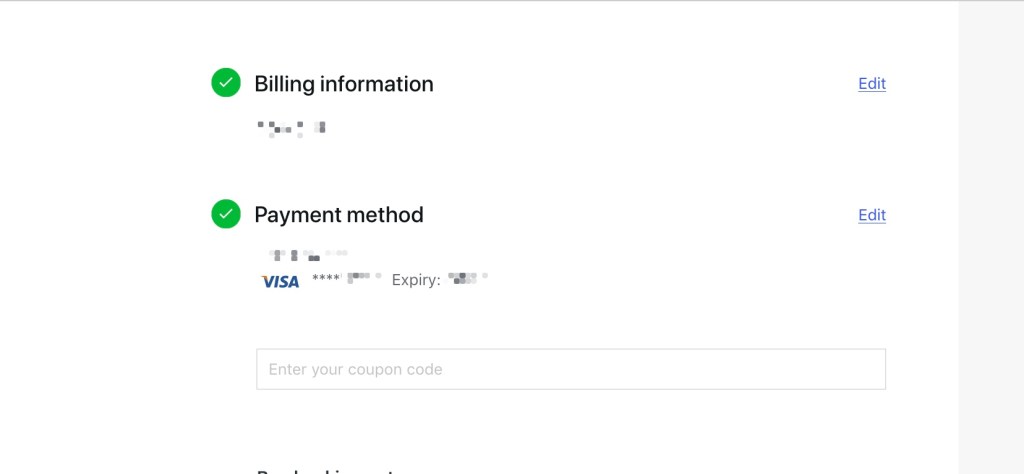Click the partially visible heading at bottom
This screenshot has width=1024, height=474.
pos(330,470)
